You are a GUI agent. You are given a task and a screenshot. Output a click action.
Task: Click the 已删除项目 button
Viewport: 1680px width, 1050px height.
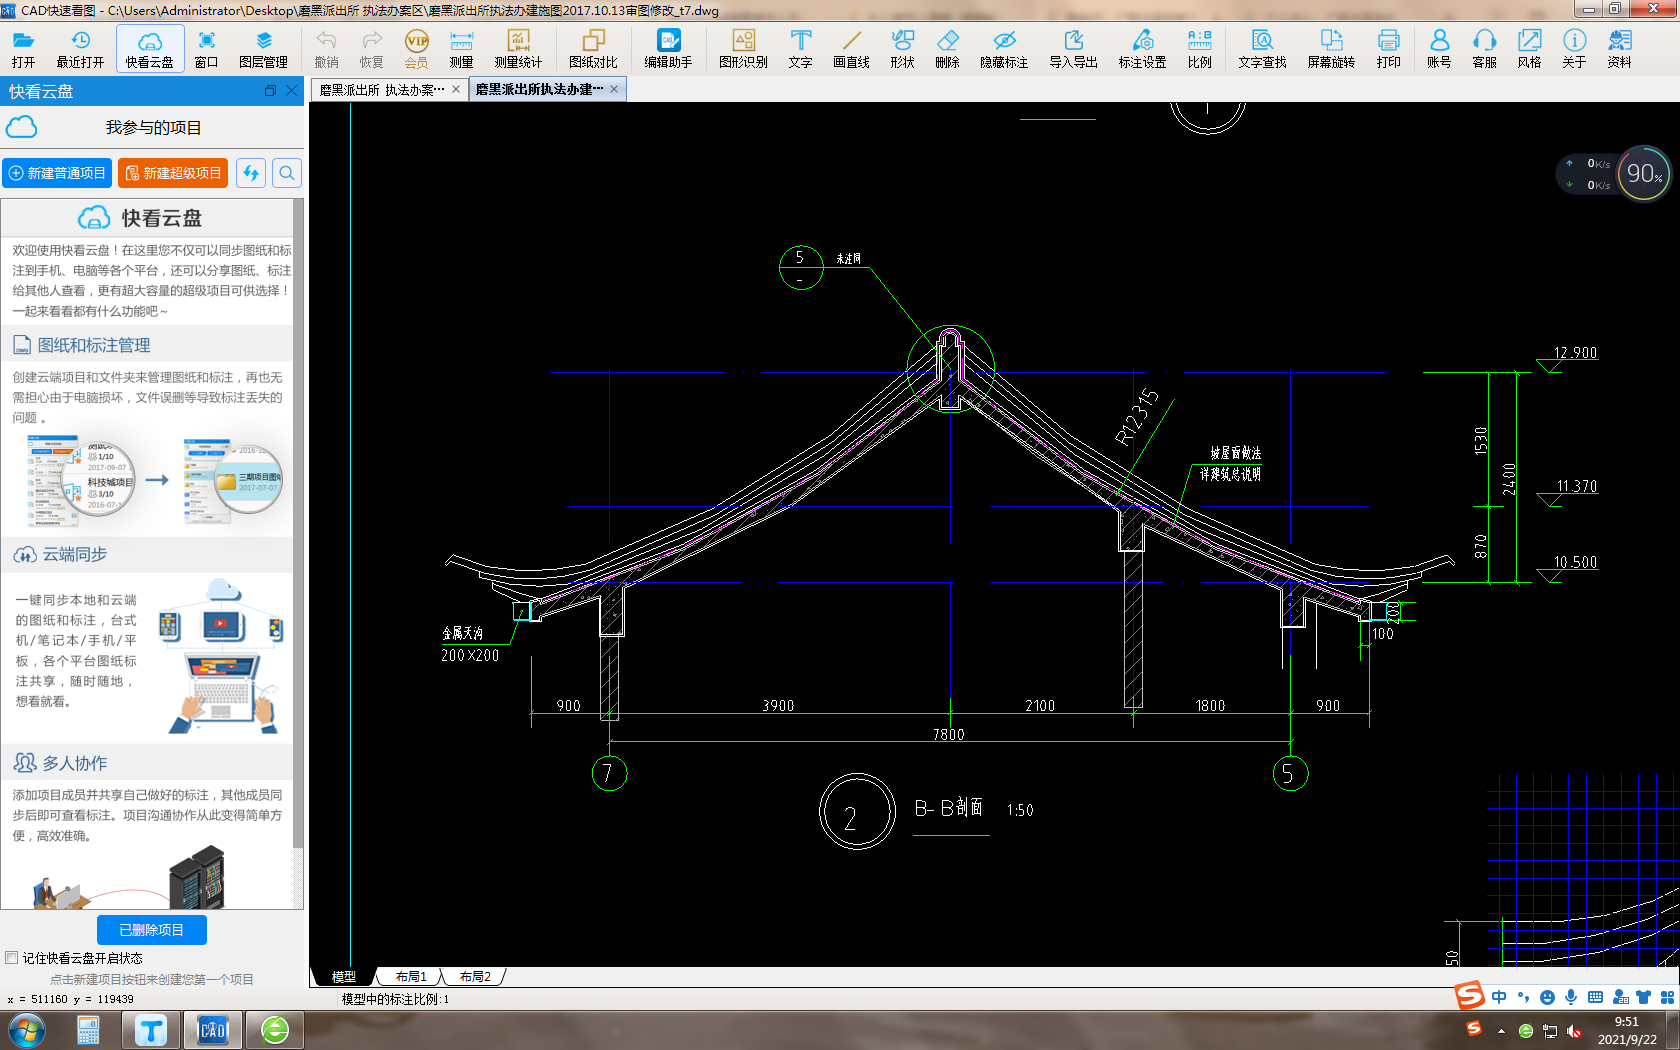pyautogui.click(x=152, y=930)
